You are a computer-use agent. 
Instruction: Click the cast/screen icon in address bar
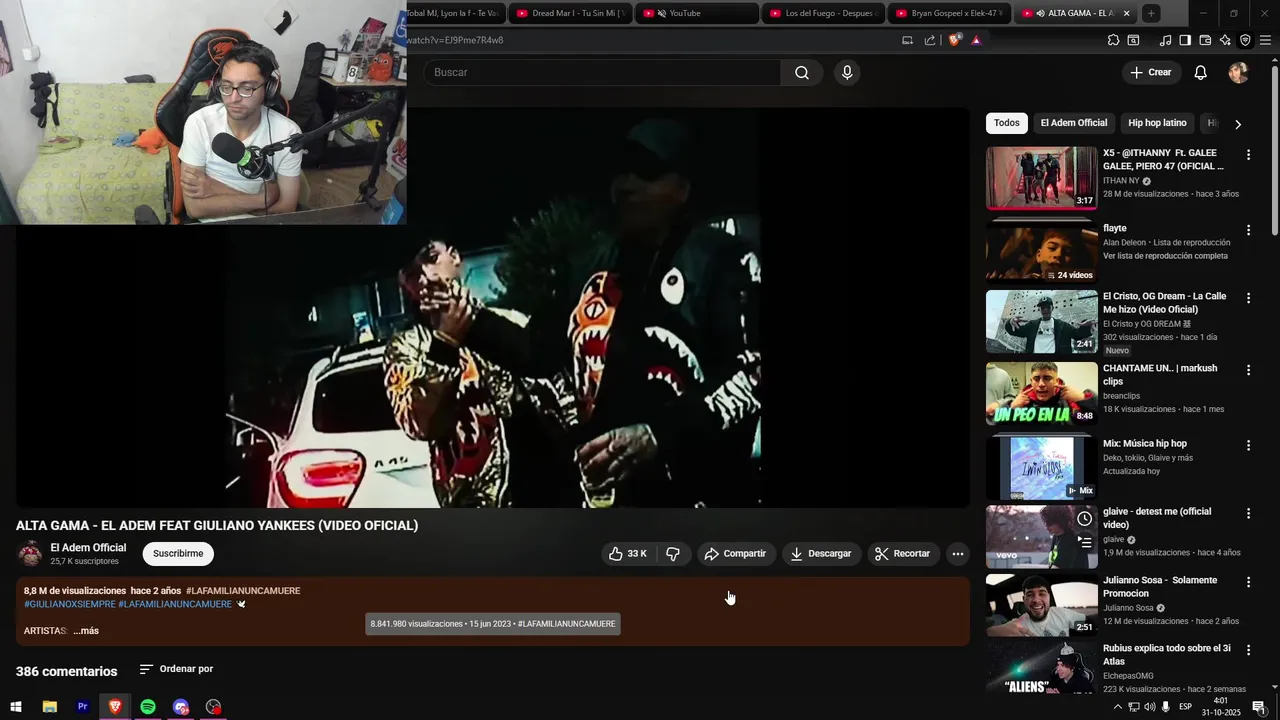tap(907, 40)
